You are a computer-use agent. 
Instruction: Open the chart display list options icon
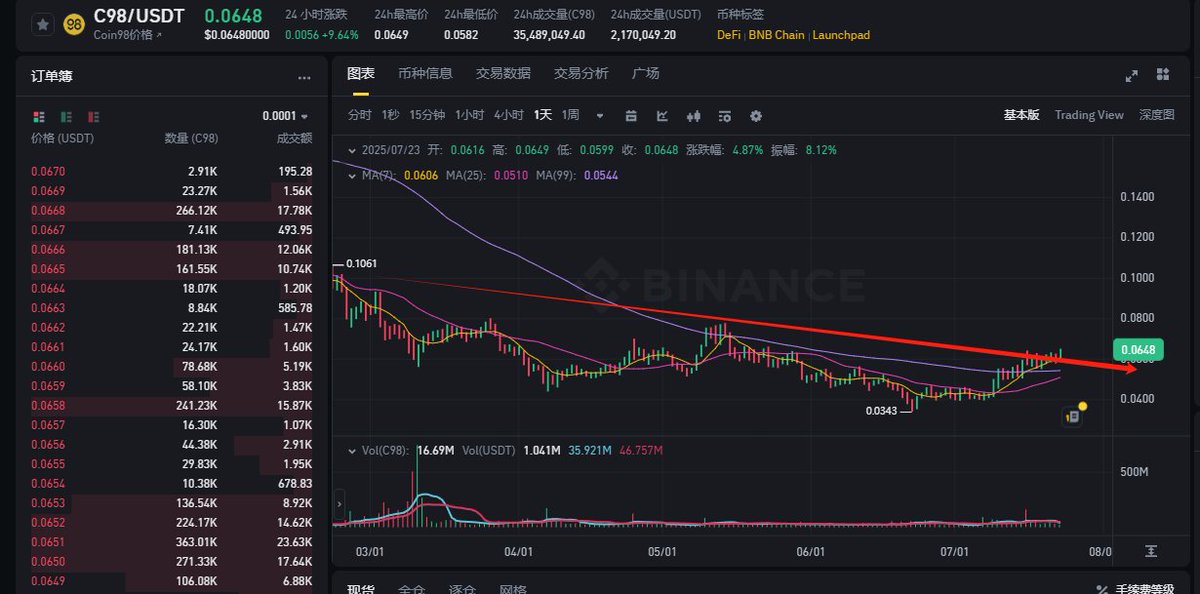725,116
